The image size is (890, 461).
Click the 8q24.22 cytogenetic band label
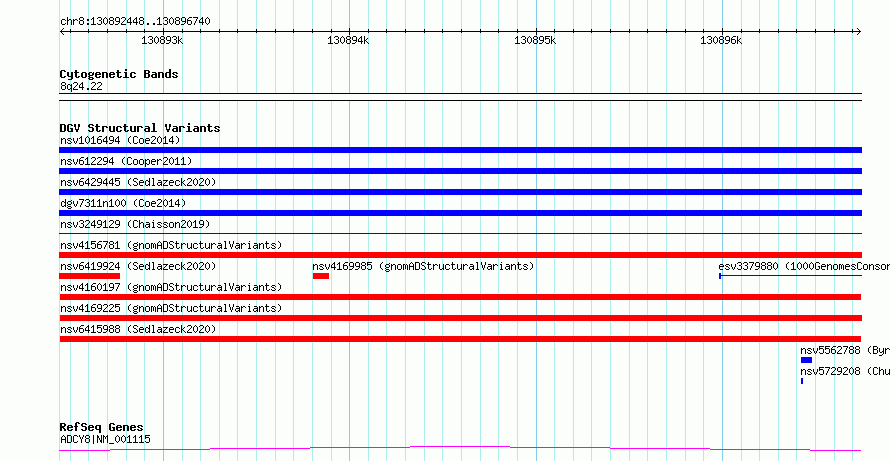pos(81,87)
